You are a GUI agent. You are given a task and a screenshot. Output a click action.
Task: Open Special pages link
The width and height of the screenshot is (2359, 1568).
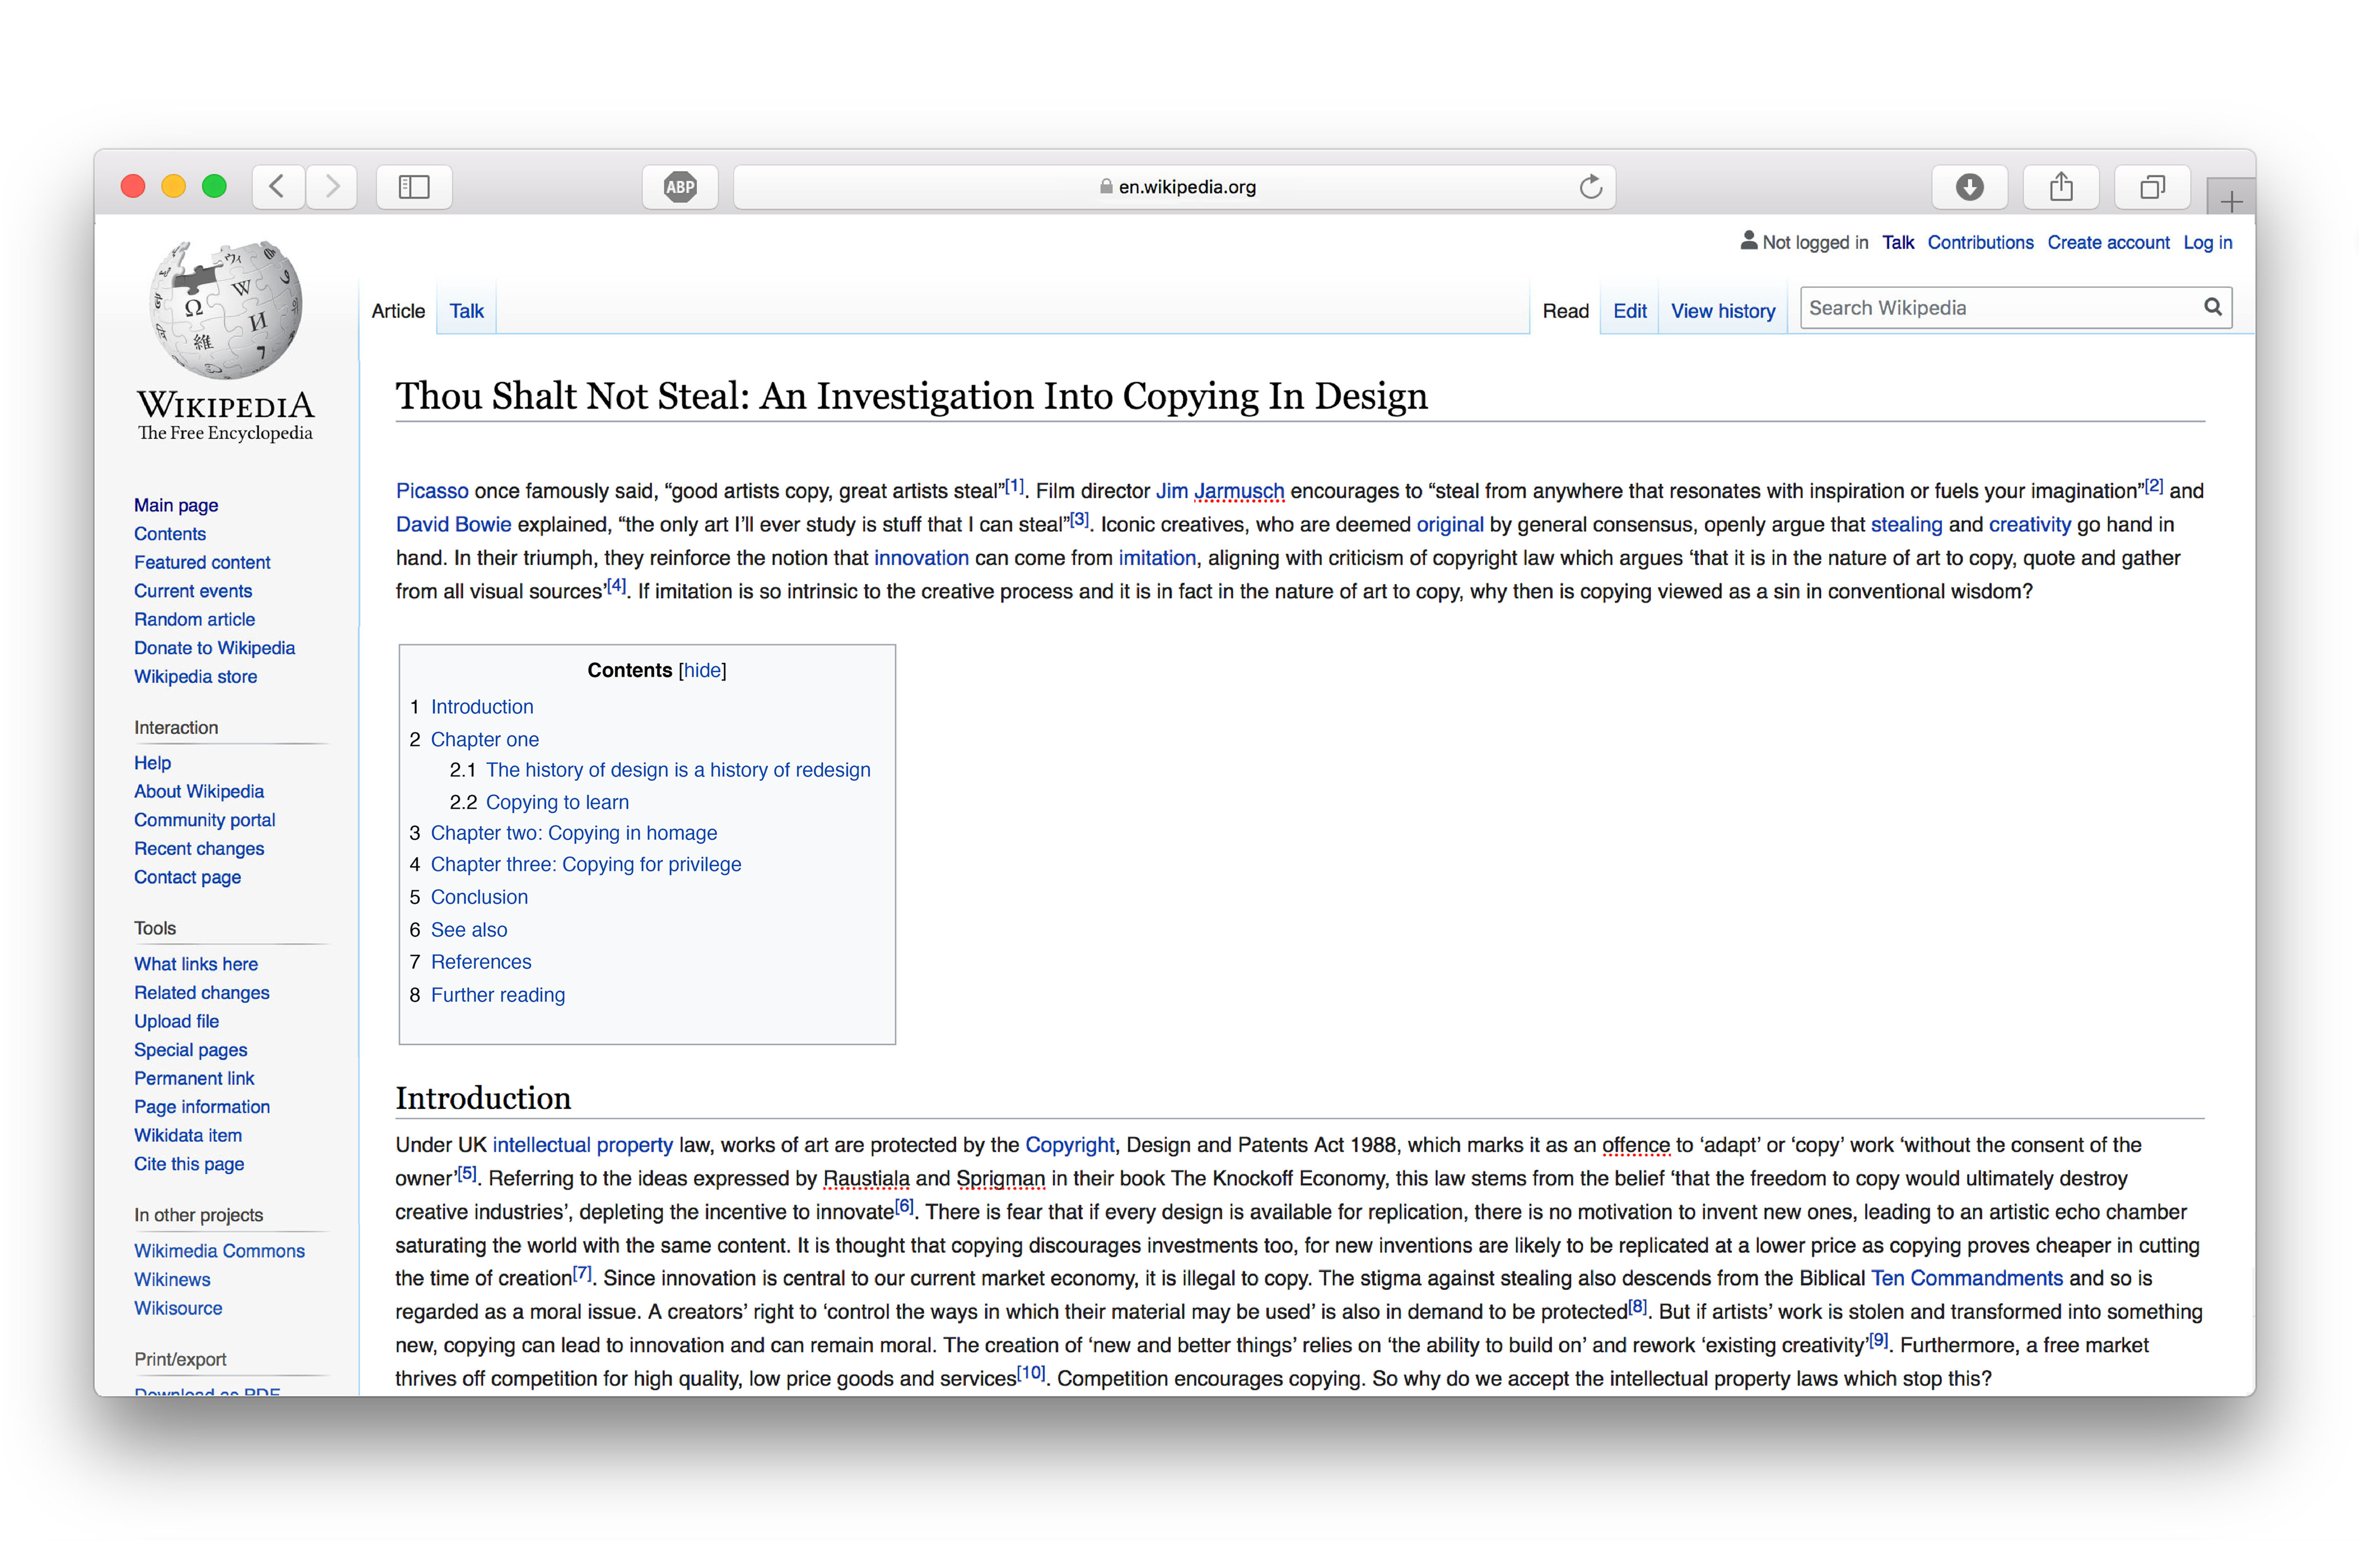tap(190, 1050)
